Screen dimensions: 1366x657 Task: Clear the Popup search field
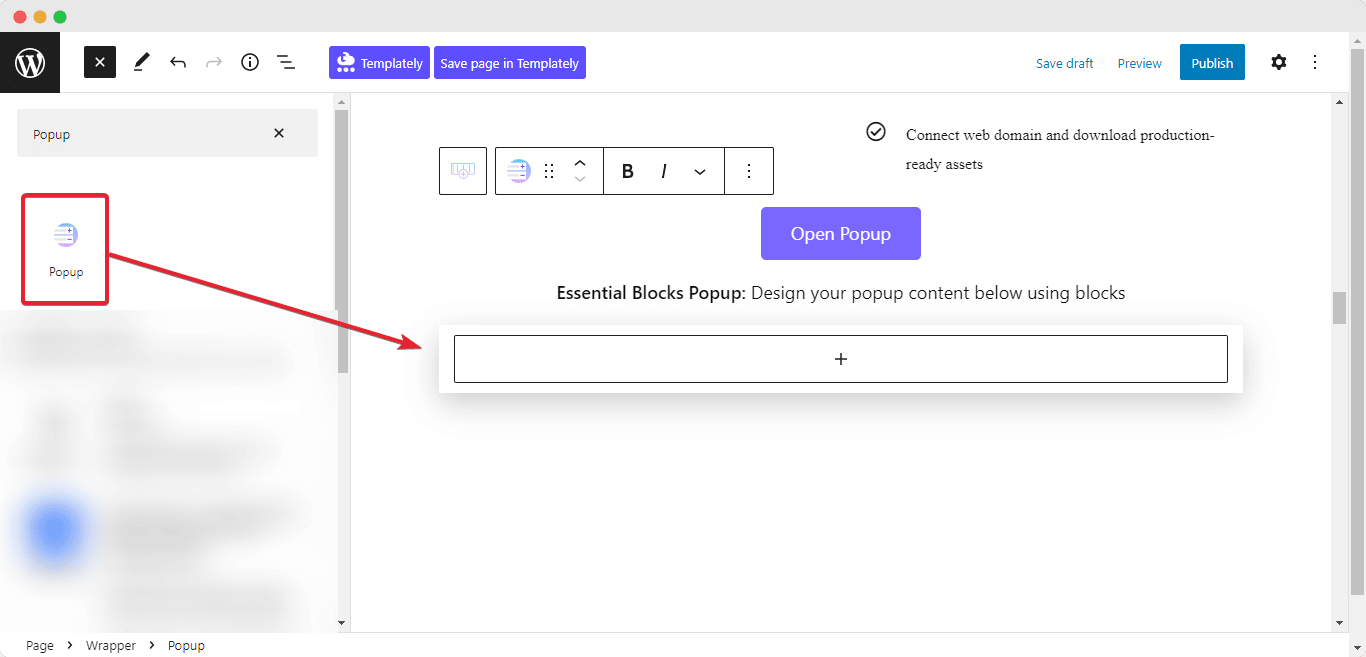(x=279, y=133)
